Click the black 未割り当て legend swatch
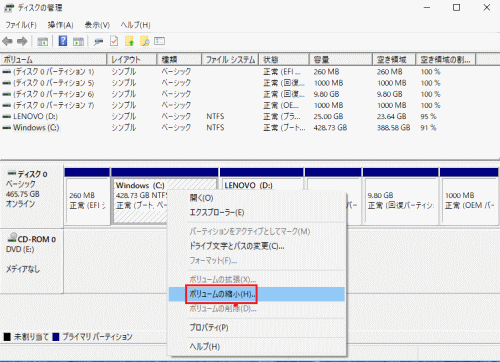Screen dimensions: 500x362 (x=7, y=337)
